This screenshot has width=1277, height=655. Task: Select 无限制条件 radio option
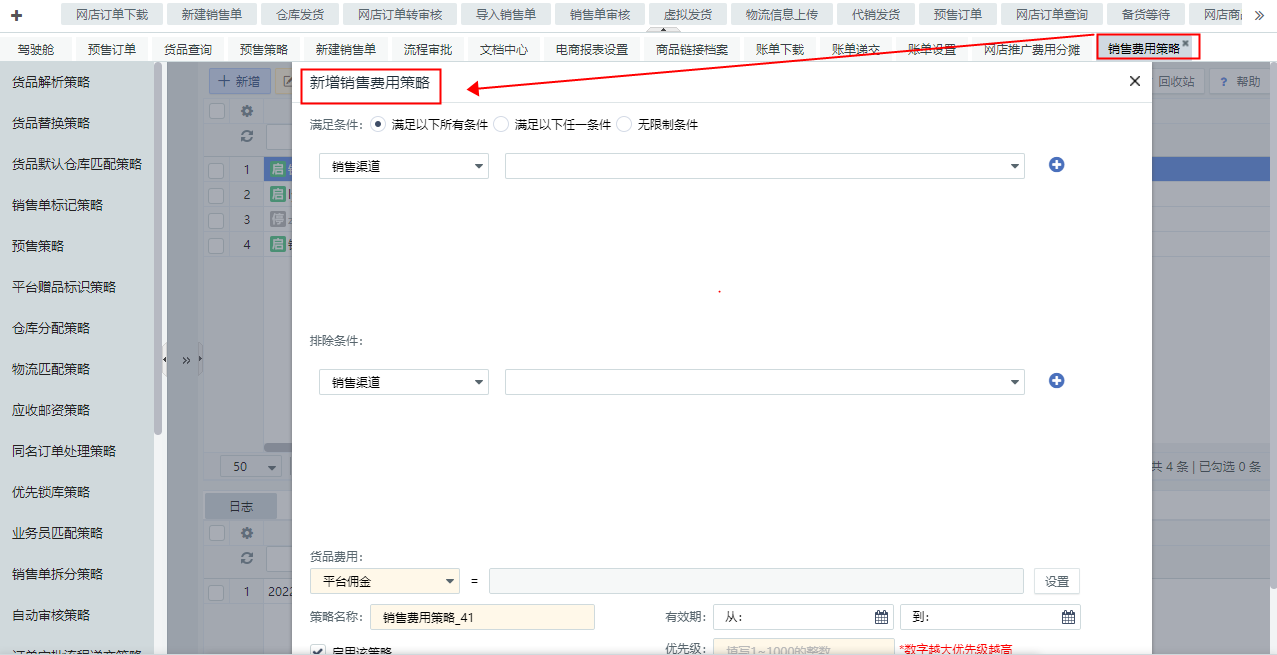coord(624,125)
